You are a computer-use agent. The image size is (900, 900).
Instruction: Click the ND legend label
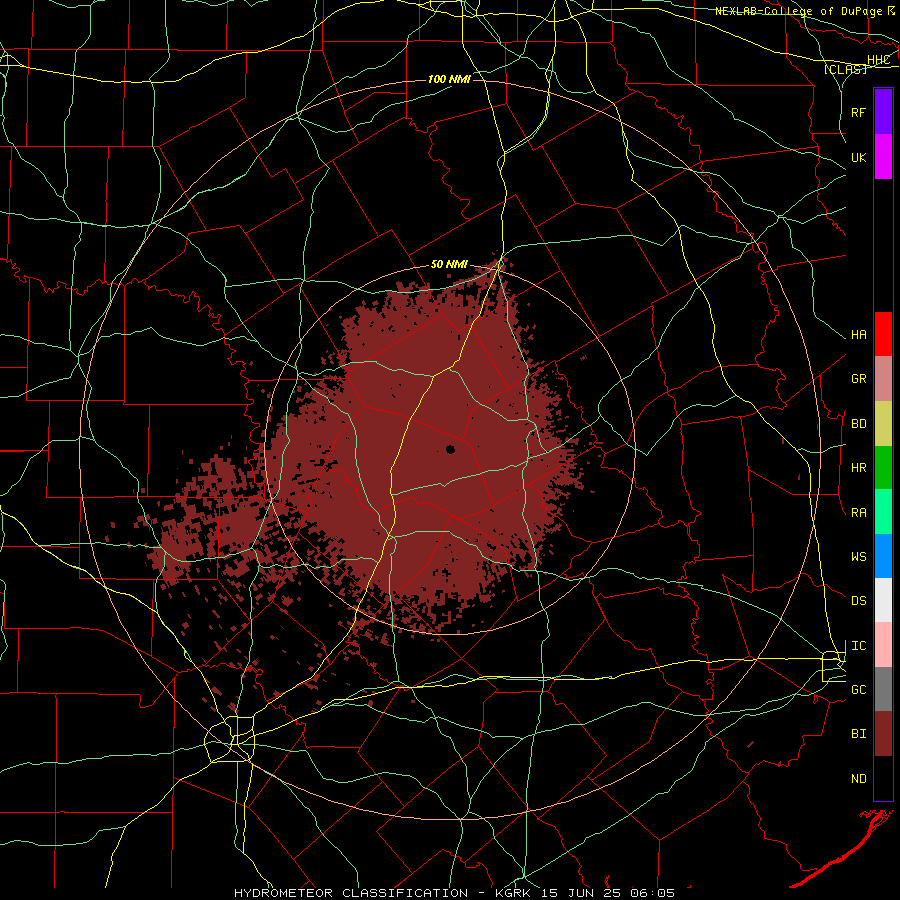pyautogui.click(x=859, y=779)
